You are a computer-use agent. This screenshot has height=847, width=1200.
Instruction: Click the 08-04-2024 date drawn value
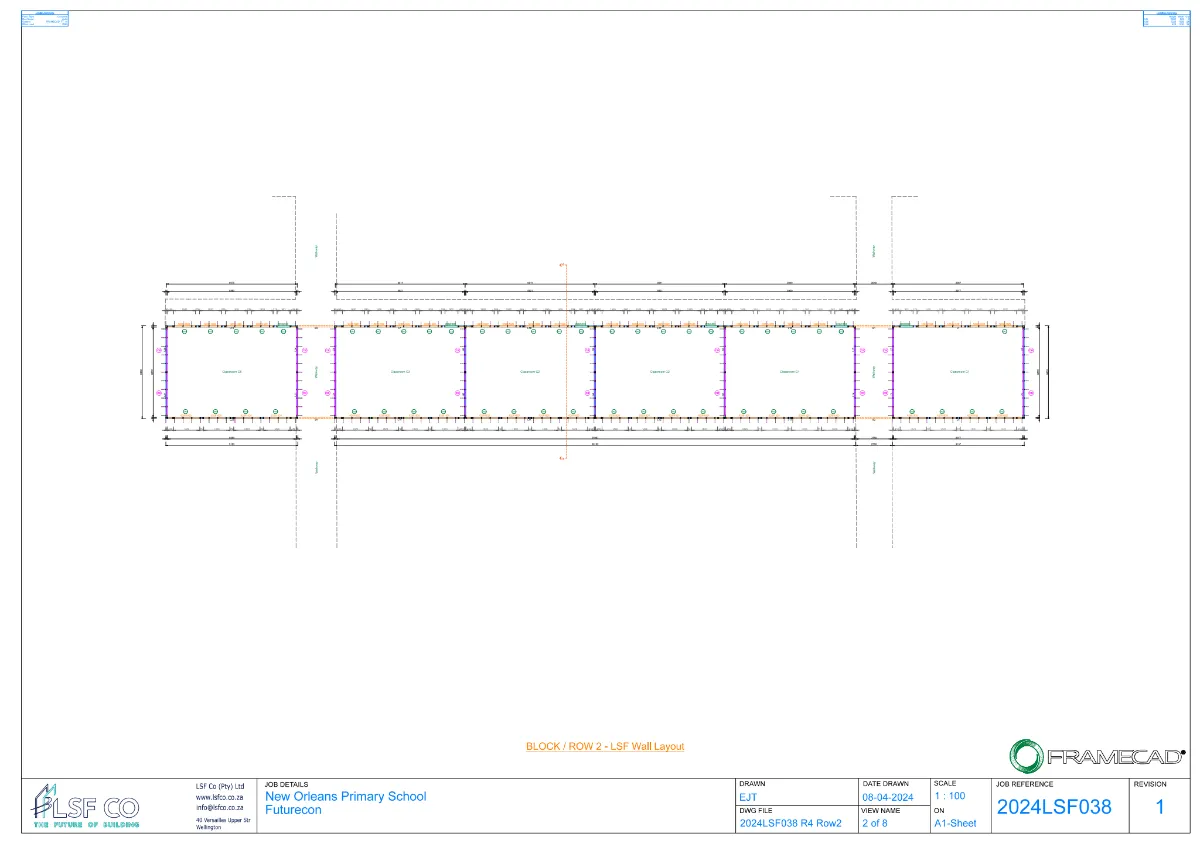coord(887,797)
